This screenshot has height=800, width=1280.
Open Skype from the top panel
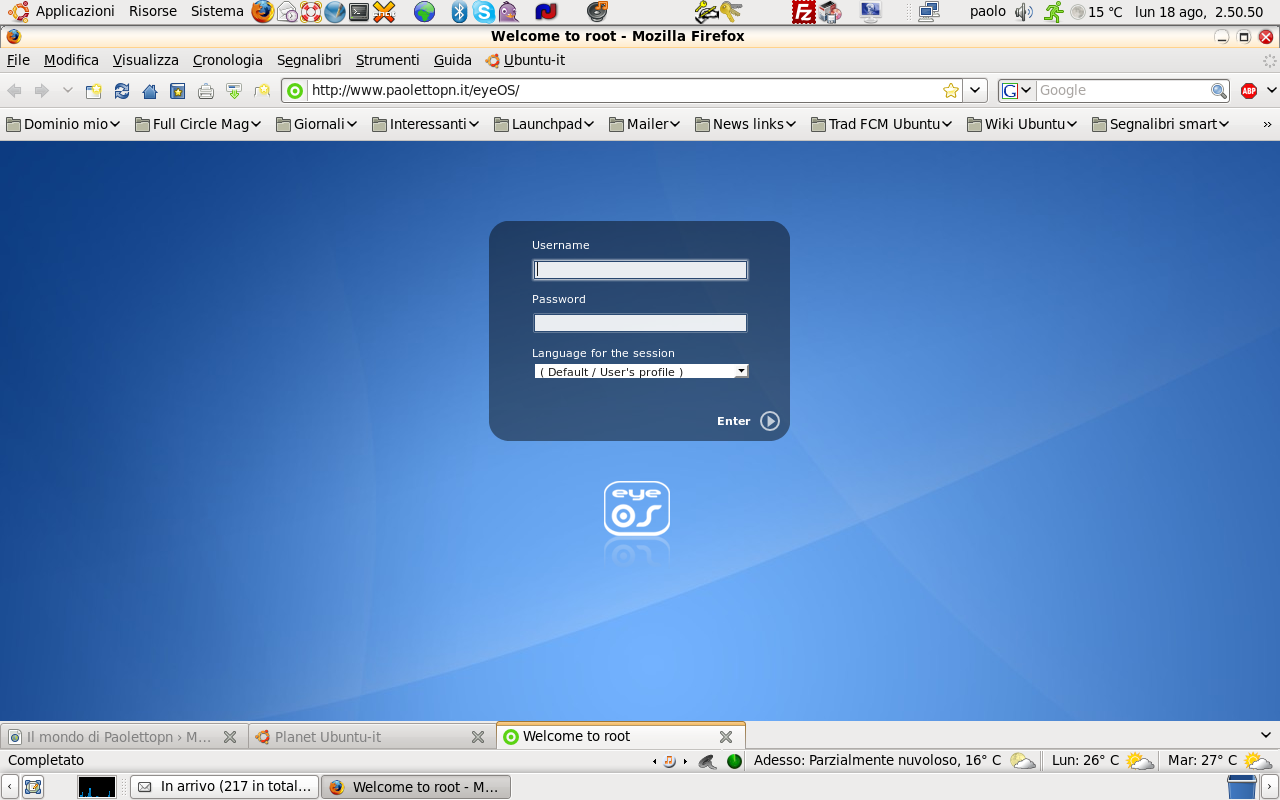pyautogui.click(x=484, y=12)
